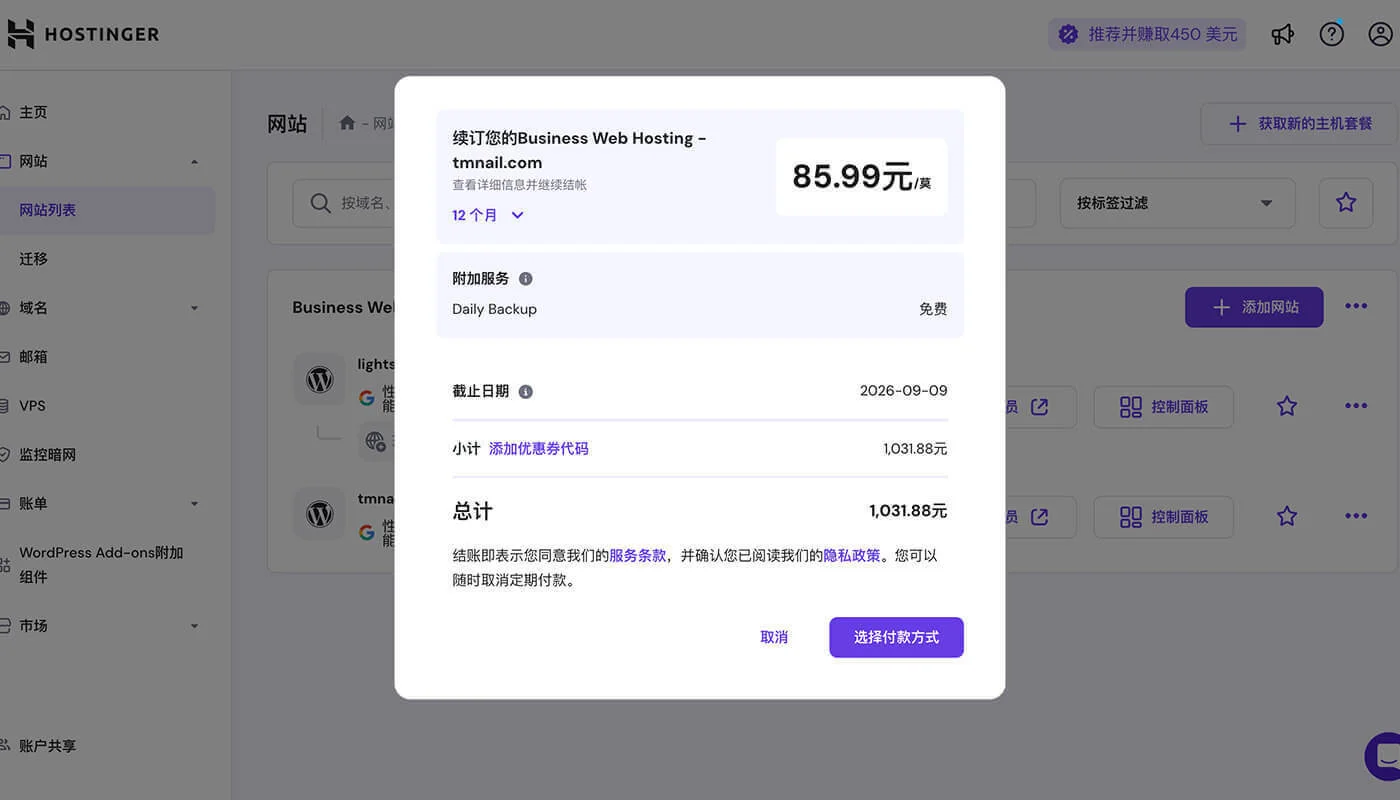Click the info icon next to 附加服务
Viewport: 1400px width, 800px height.
pyautogui.click(x=525, y=278)
